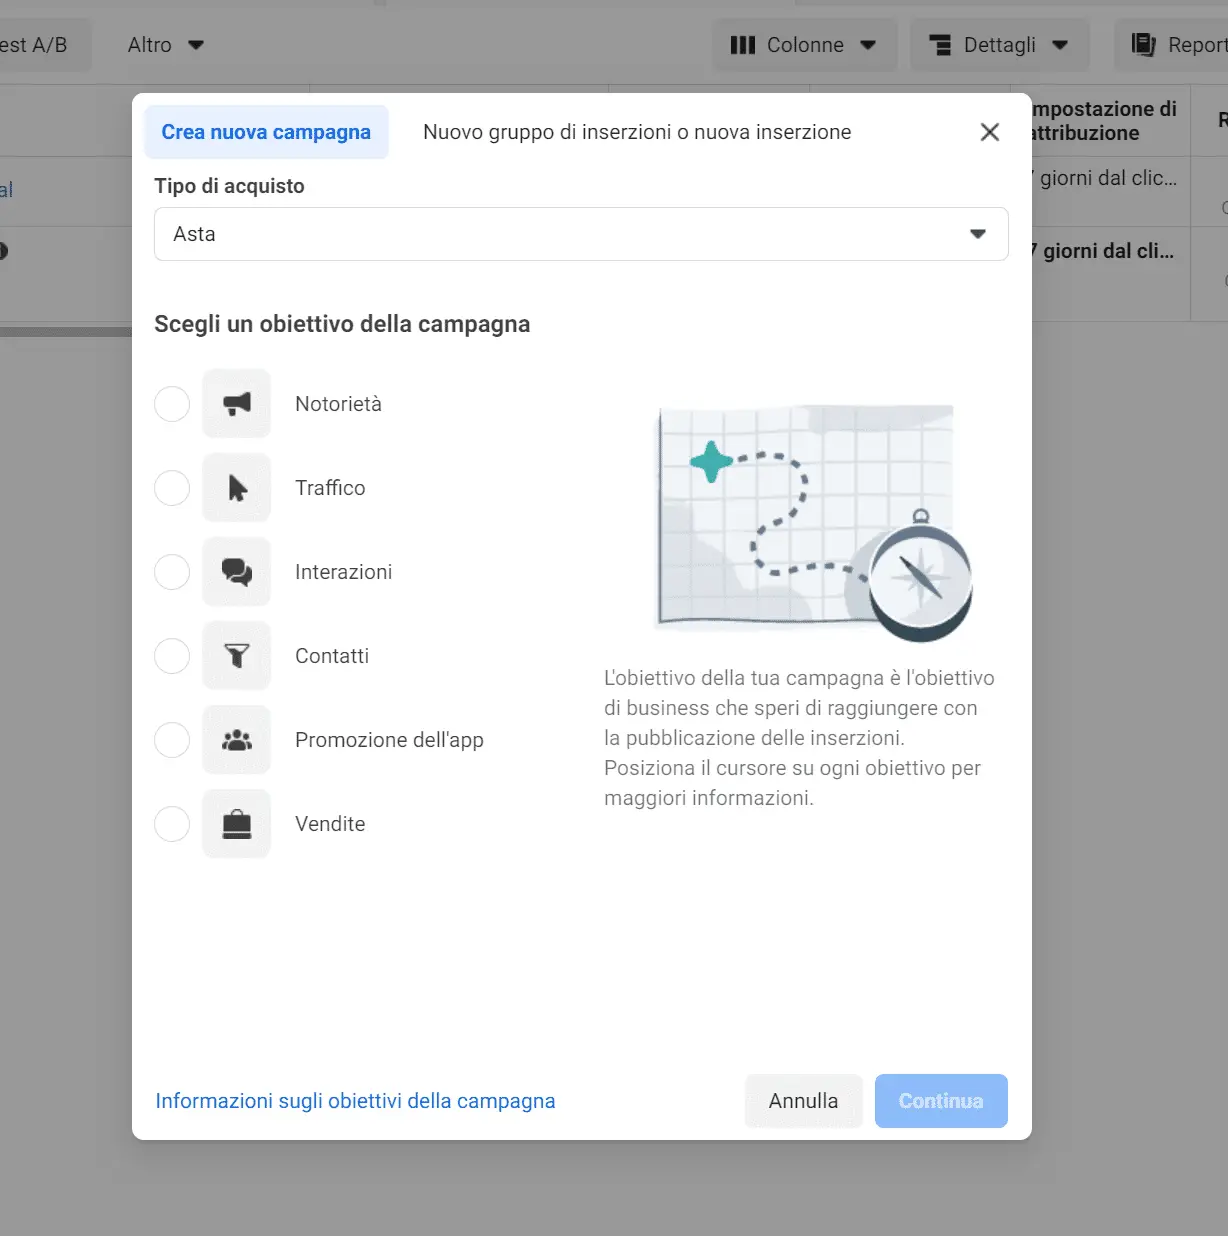
Task: Click the Notorietà megaphone icon
Action: 237,404
